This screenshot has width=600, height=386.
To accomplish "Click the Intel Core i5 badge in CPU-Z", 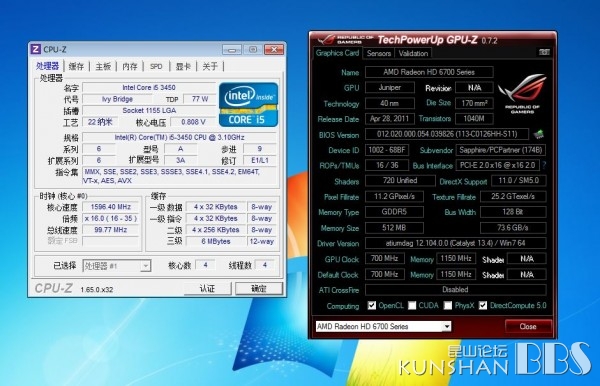I will (x=248, y=104).
